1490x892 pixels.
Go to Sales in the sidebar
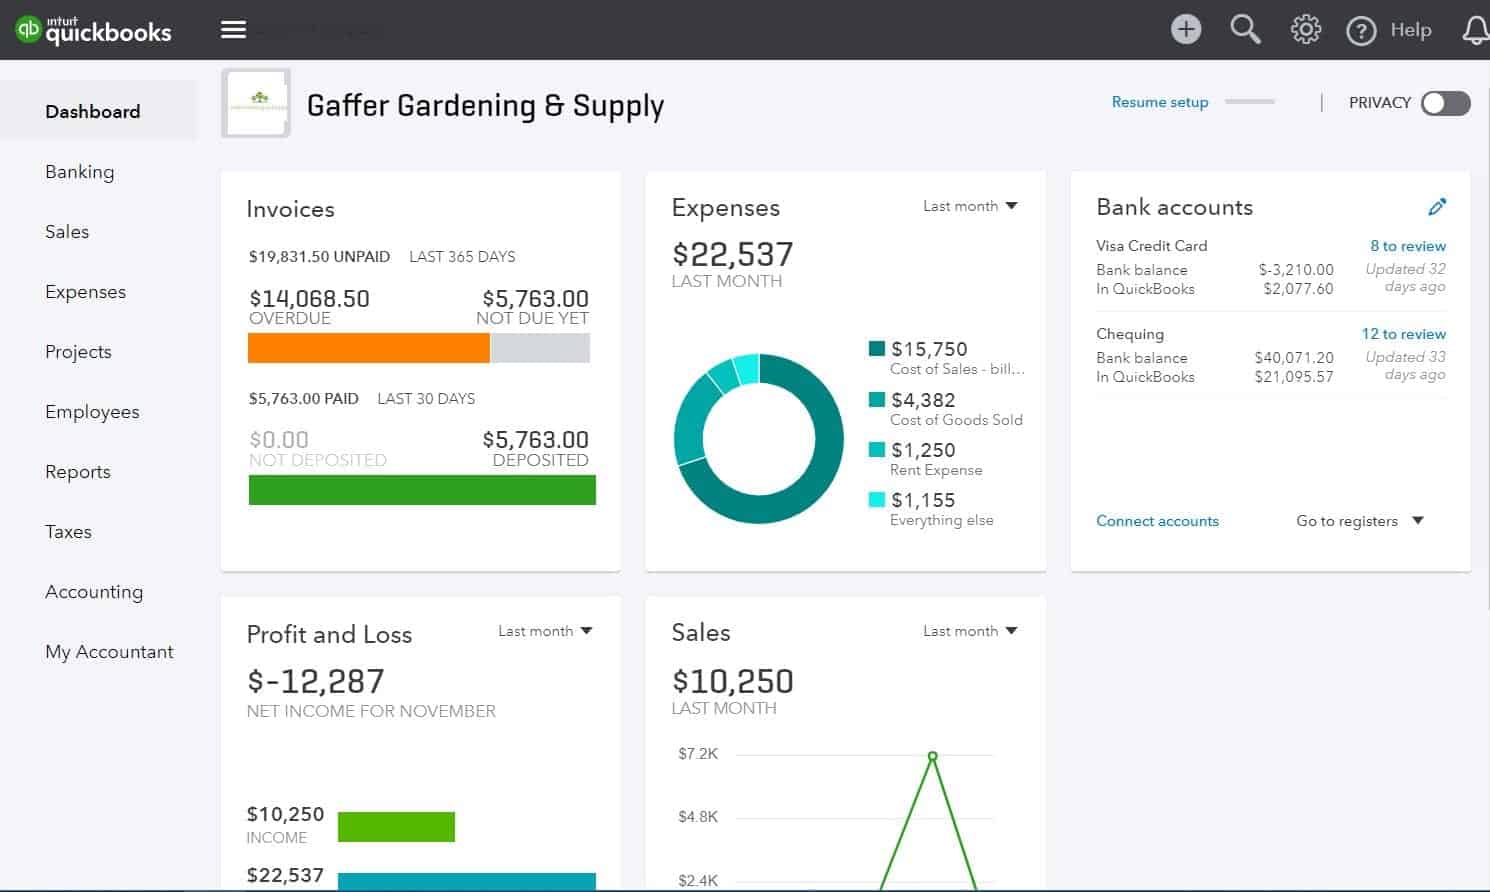[x=67, y=232]
